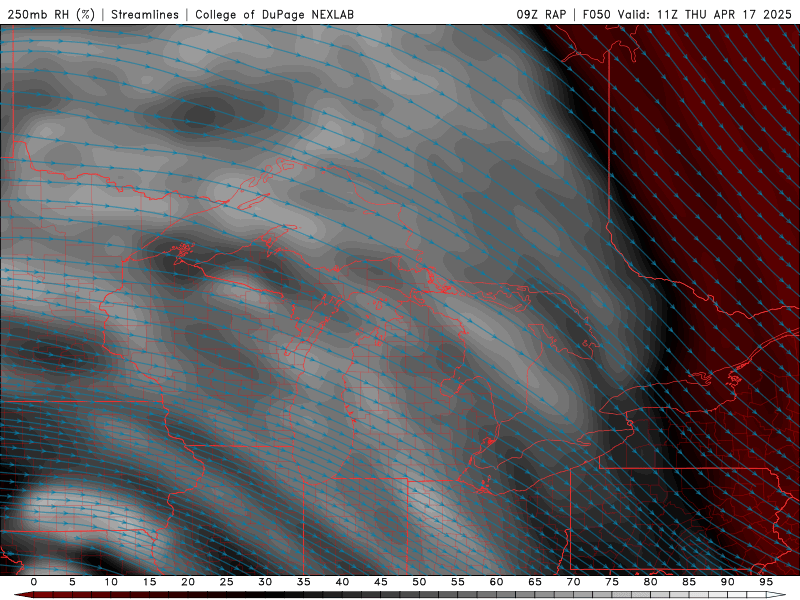Click the "75" colorbar number

[x=612, y=582]
